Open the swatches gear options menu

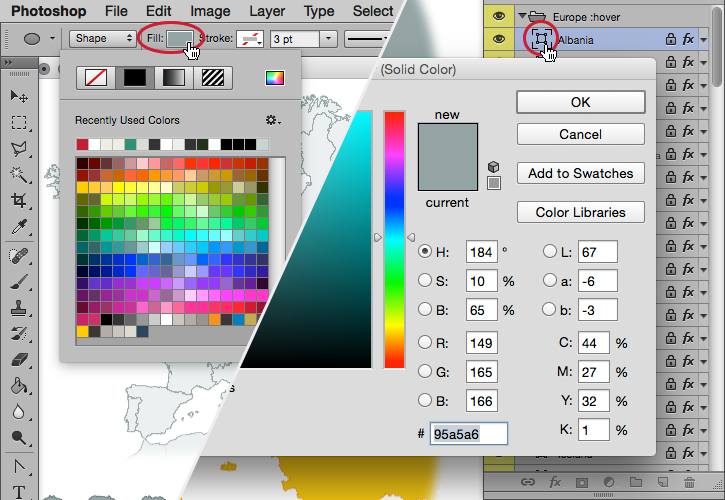[273, 120]
